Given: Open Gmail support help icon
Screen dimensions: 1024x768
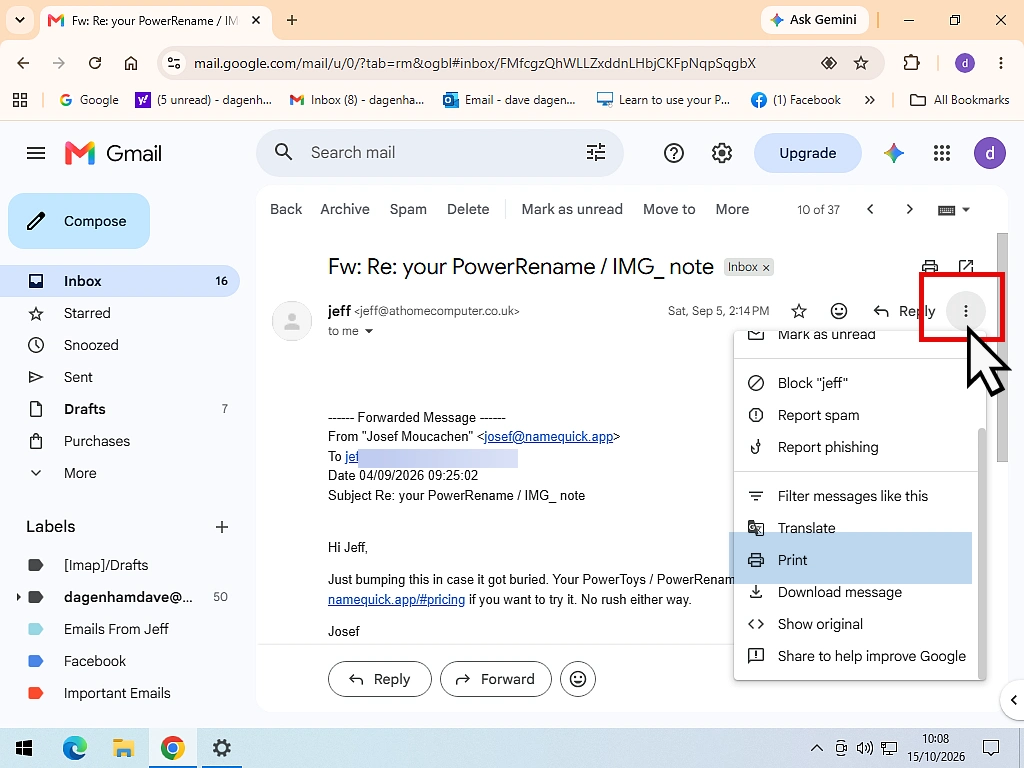Looking at the screenshot, I should click(x=673, y=153).
